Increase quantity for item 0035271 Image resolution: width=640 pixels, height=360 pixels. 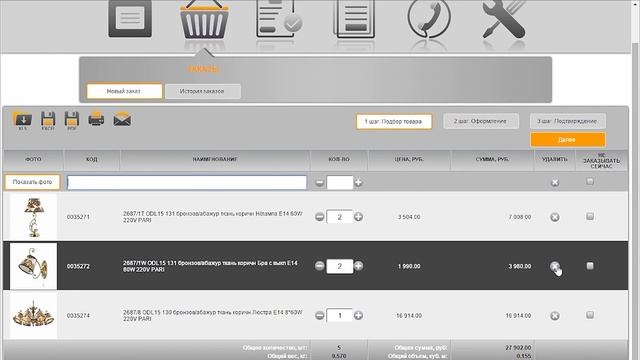click(x=358, y=217)
